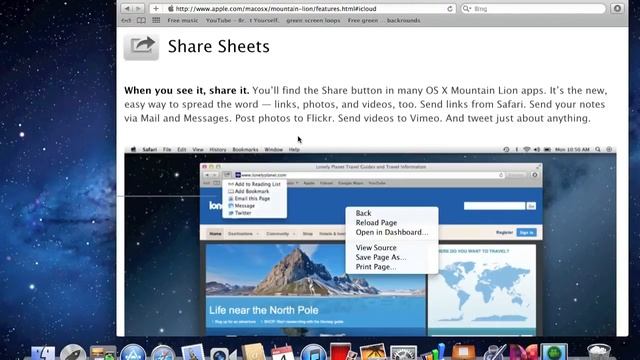Image resolution: width=640 pixels, height=360 pixels.
Task: Show Top Sites grid icon
Action: tap(156, 20)
